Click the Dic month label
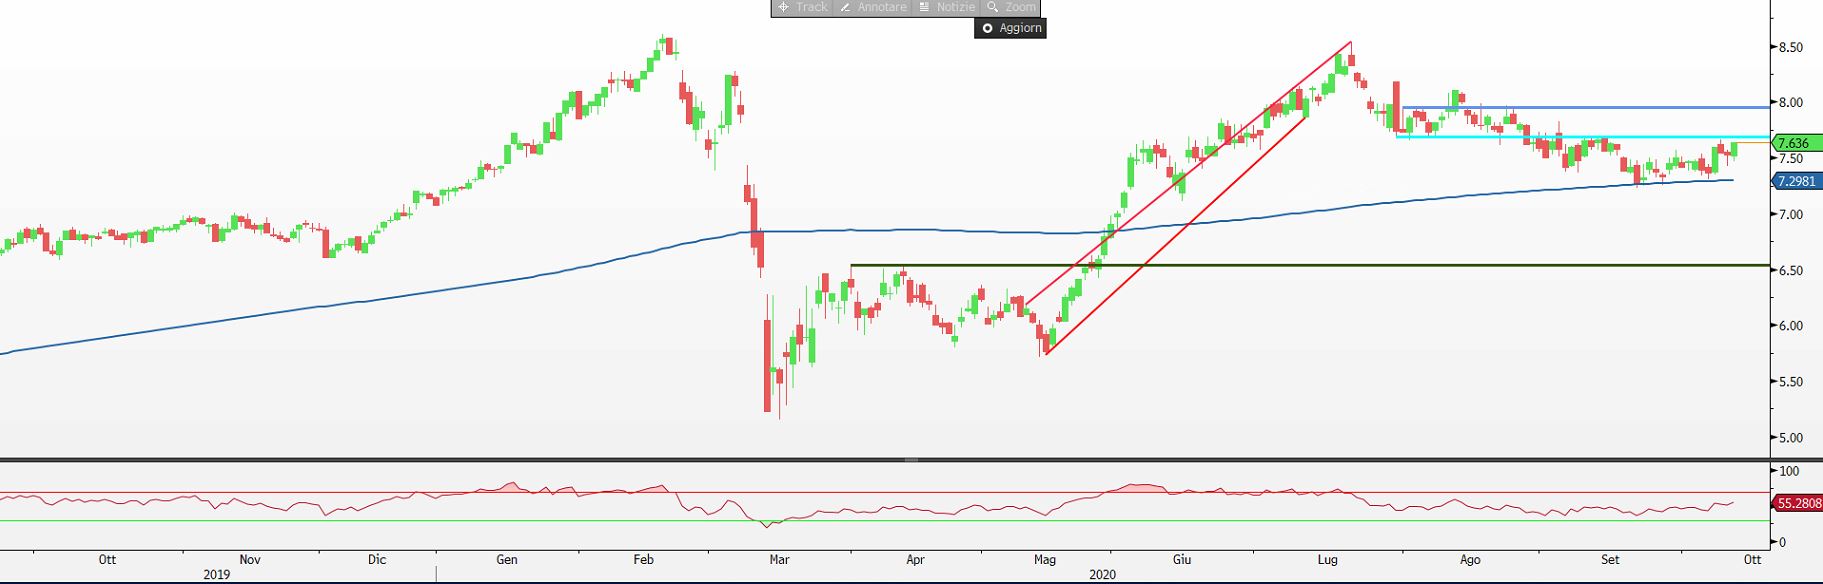The height and width of the screenshot is (584, 1823). (377, 560)
